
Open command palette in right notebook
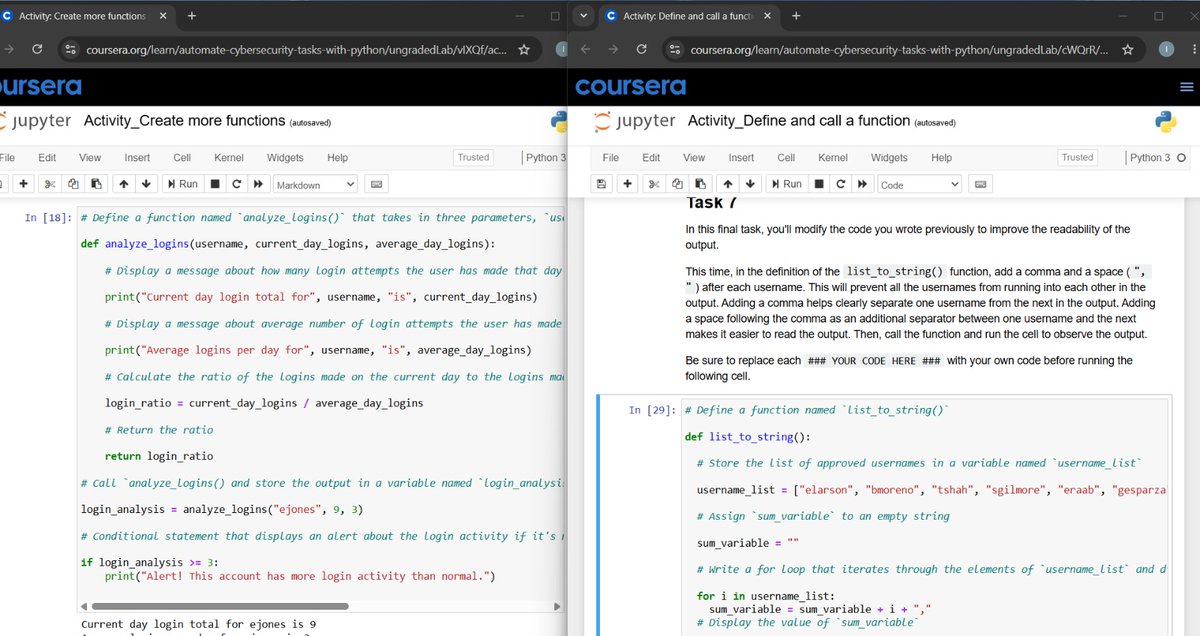pyautogui.click(x=981, y=184)
